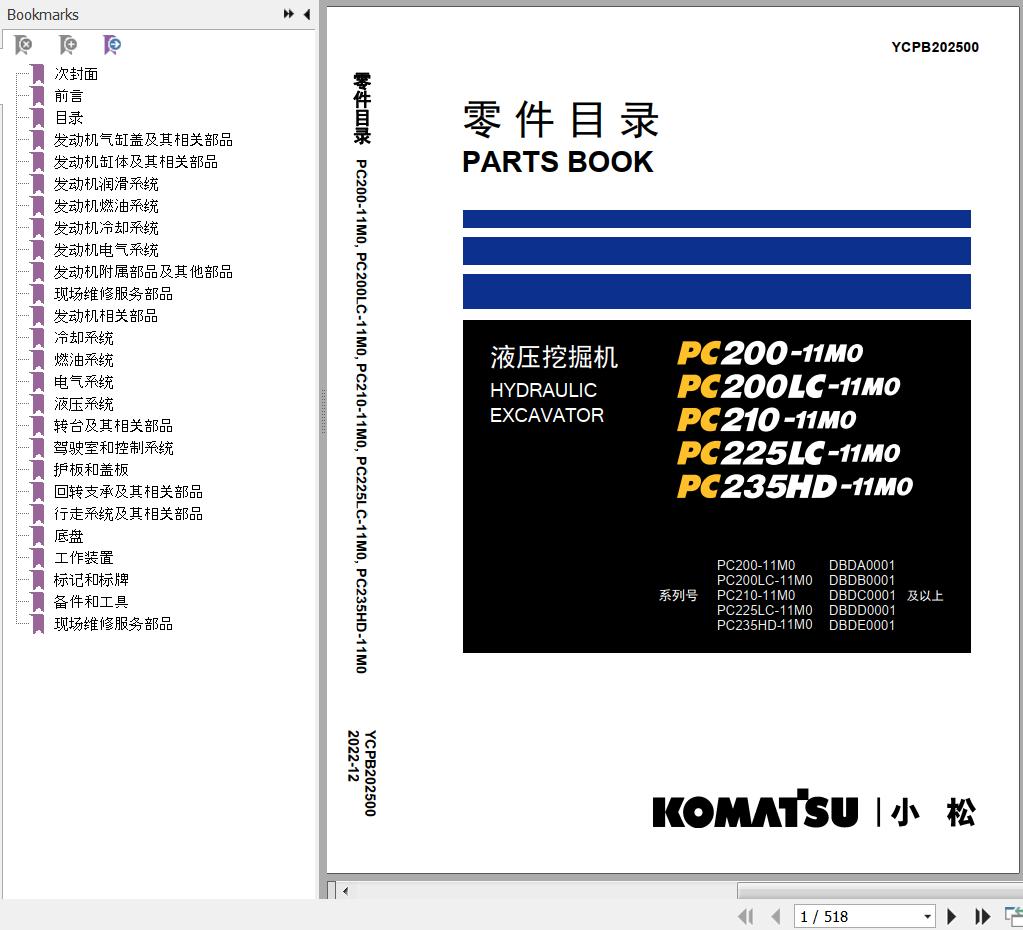The width and height of the screenshot is (1023, 930).
Task: Jump to the 燃油系统 bookmark
Action: pos(84,360)
